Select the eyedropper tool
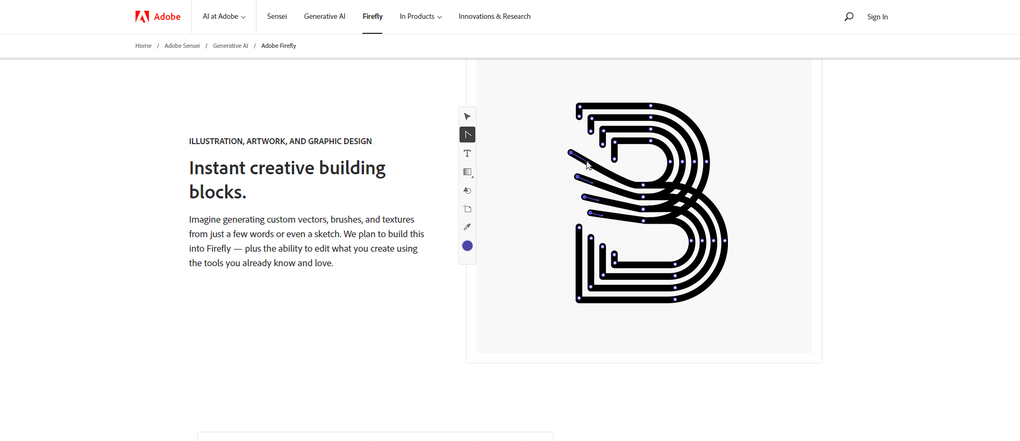This screenshot has width=1020, height=441. coord(467,227)
